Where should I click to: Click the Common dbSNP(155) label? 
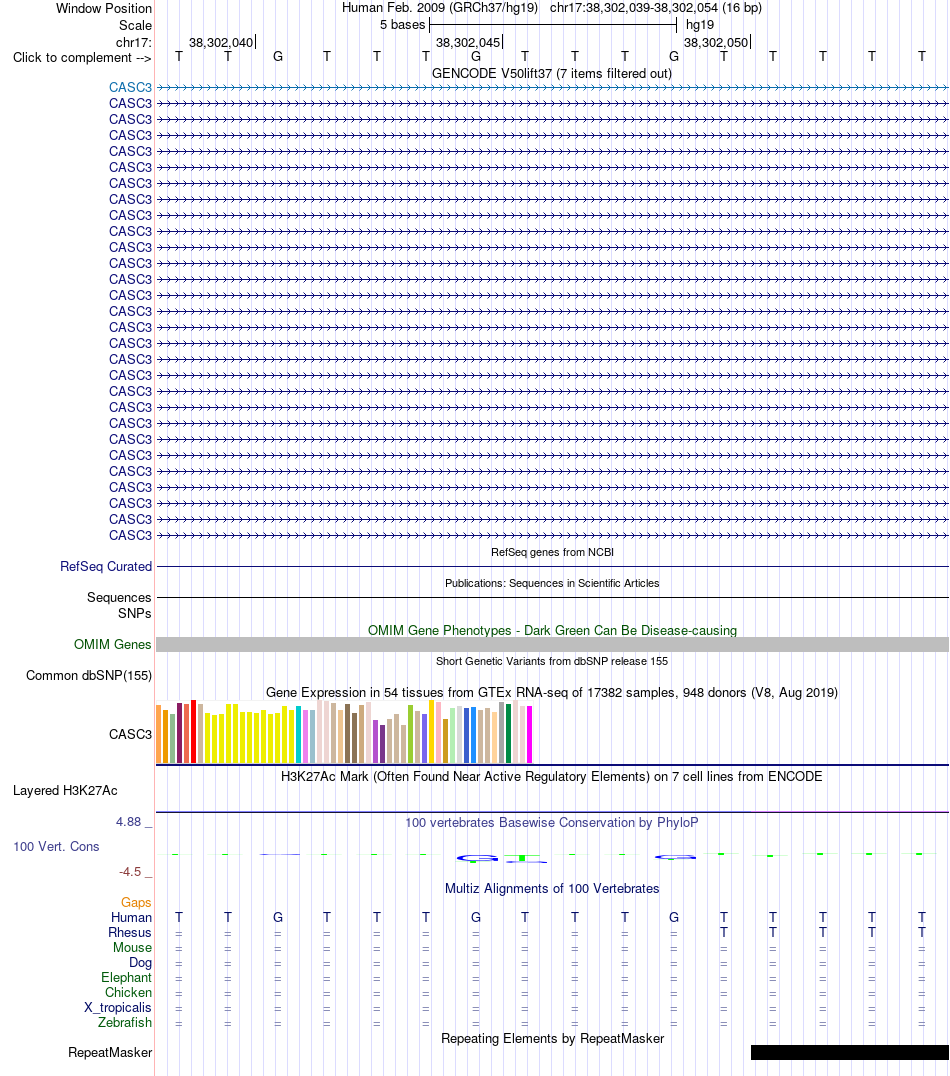click(x=89, y=676)
